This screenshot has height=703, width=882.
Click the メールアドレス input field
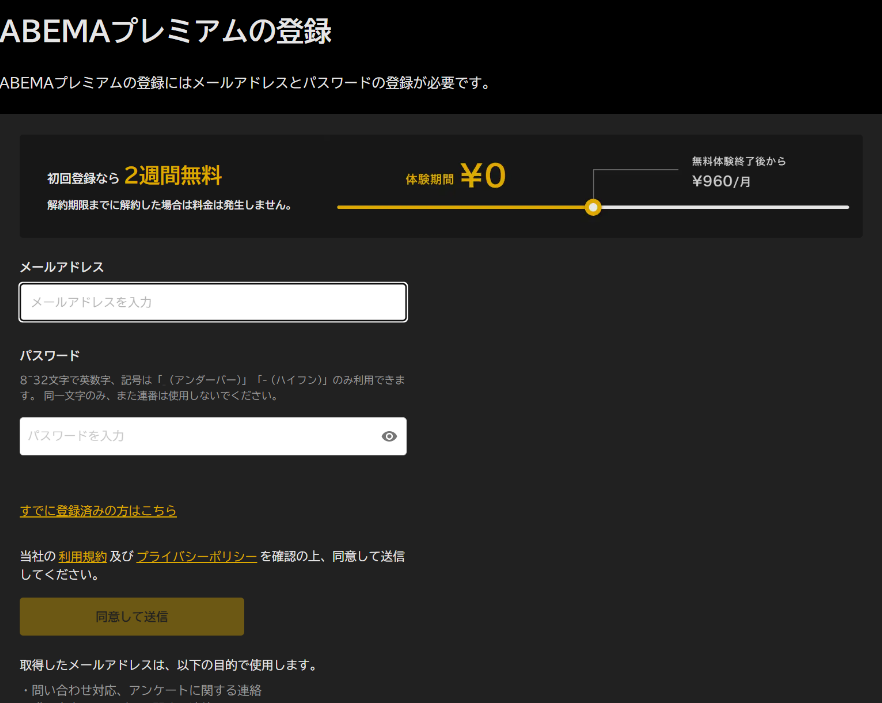[213, 302]
